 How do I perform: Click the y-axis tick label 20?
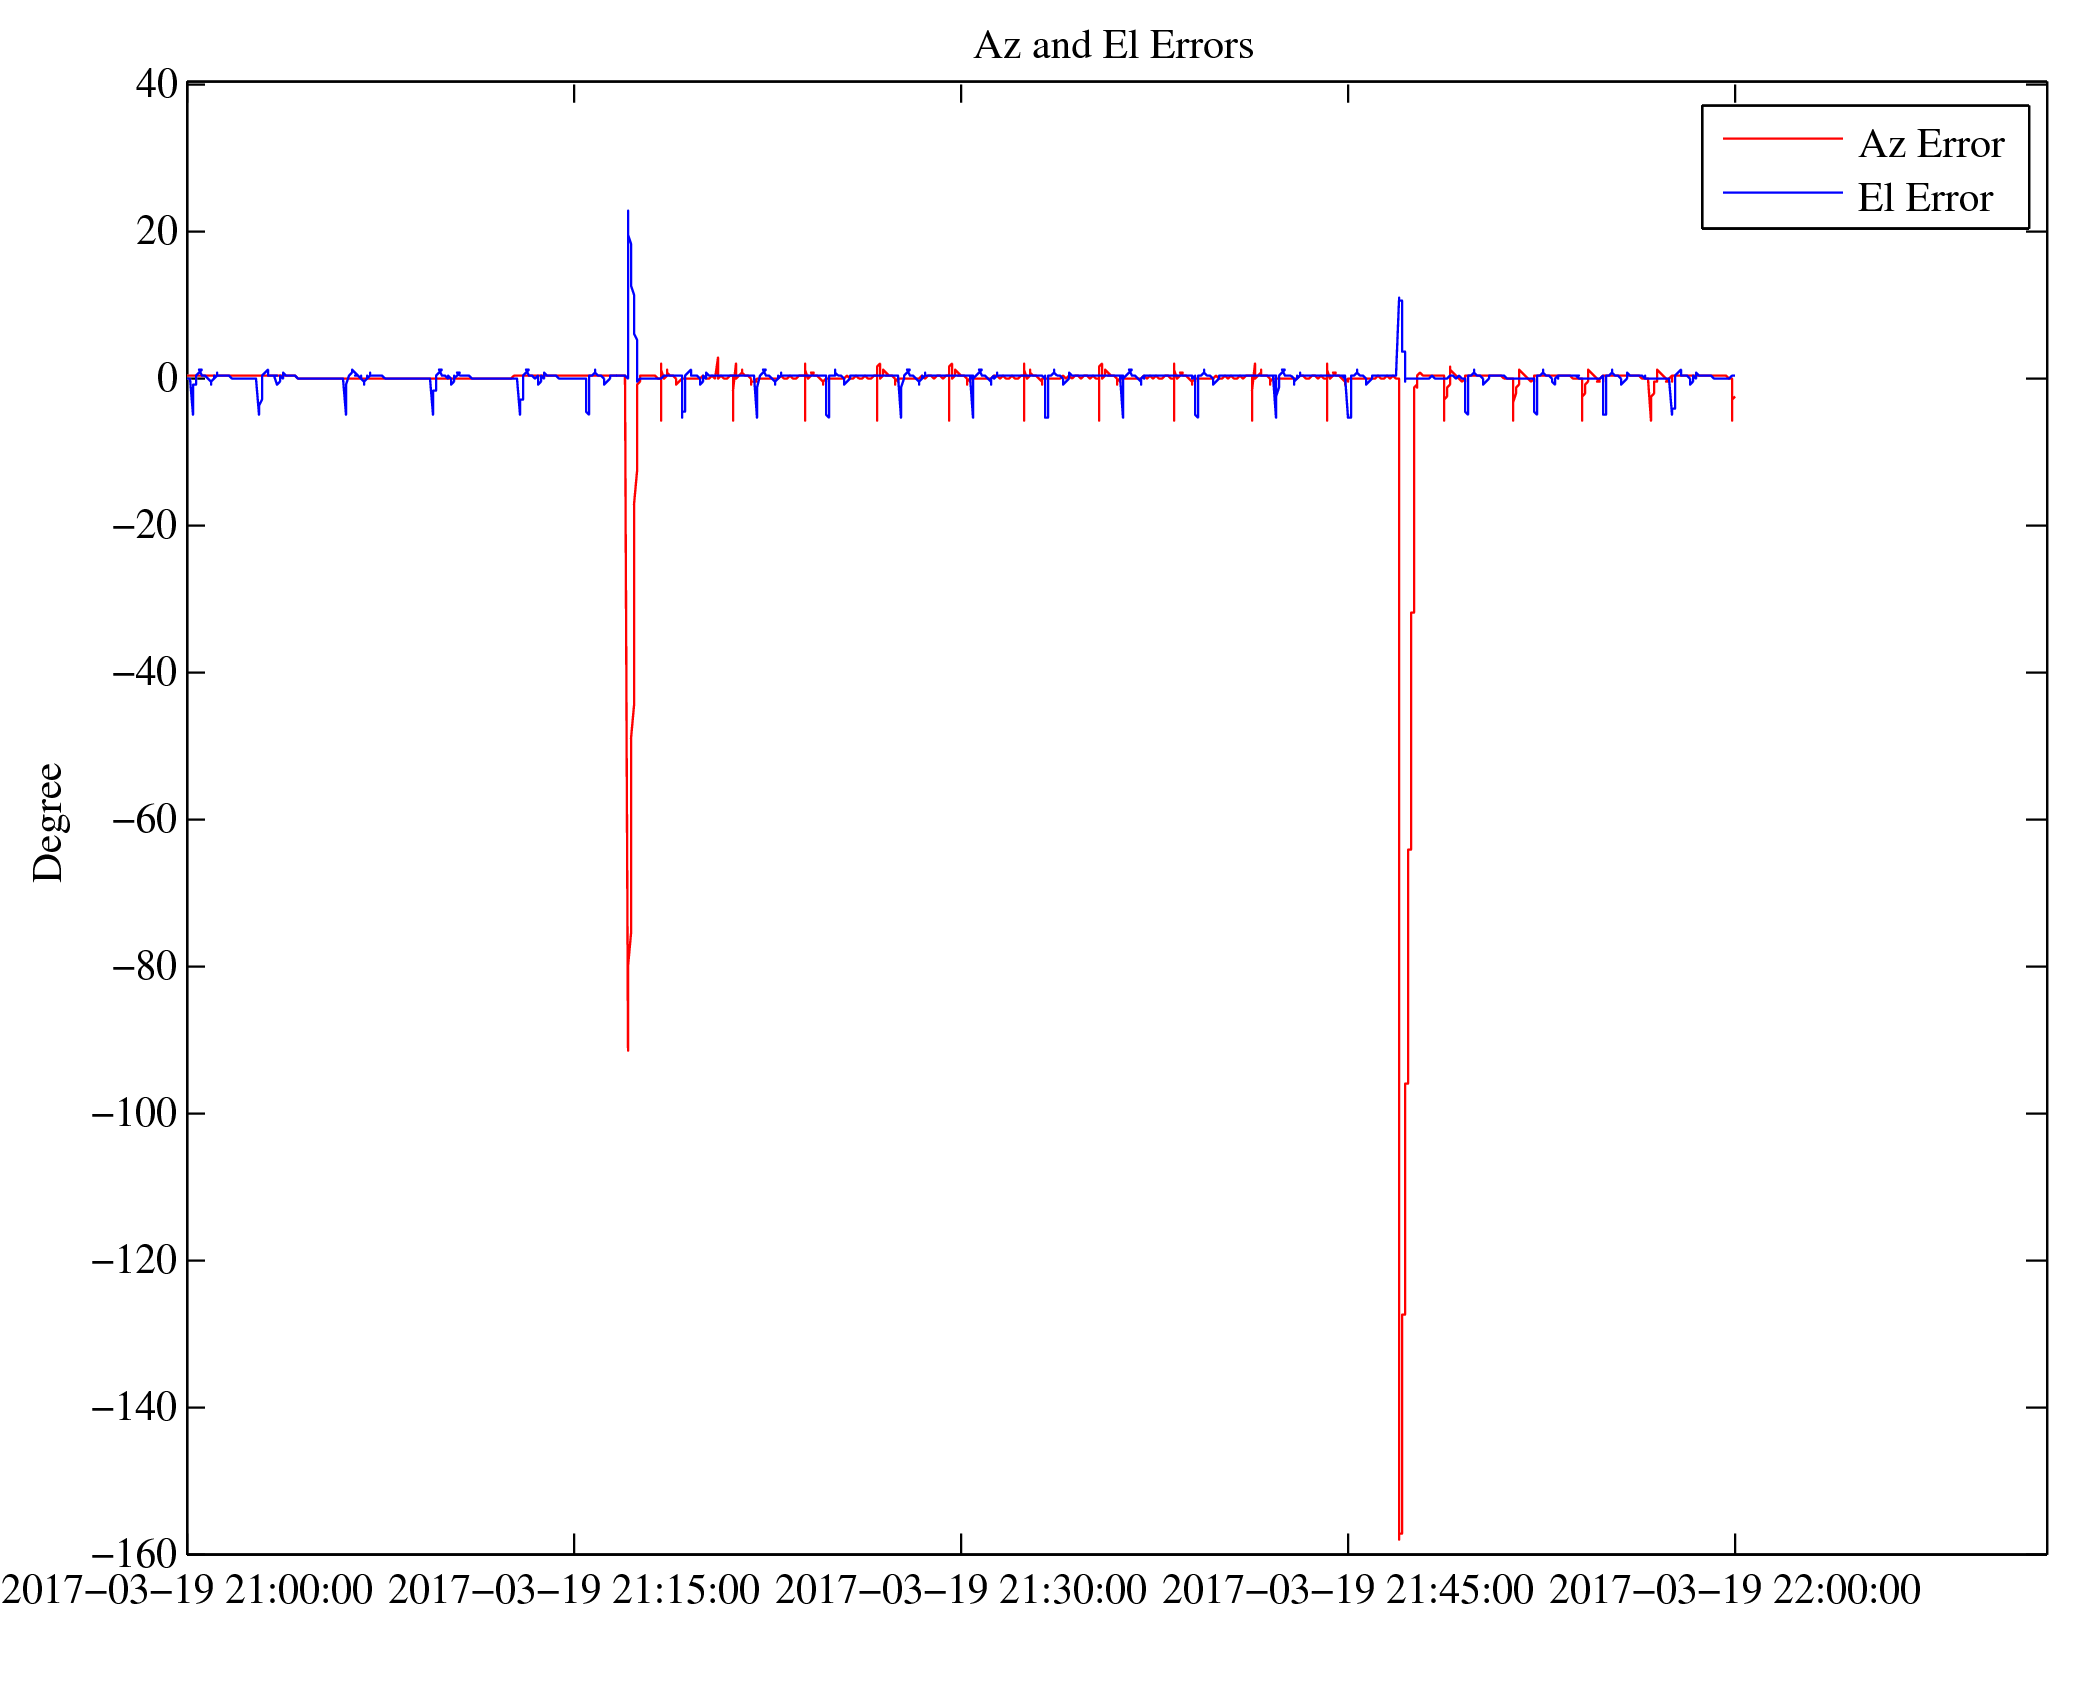click(x=156, y=231)
